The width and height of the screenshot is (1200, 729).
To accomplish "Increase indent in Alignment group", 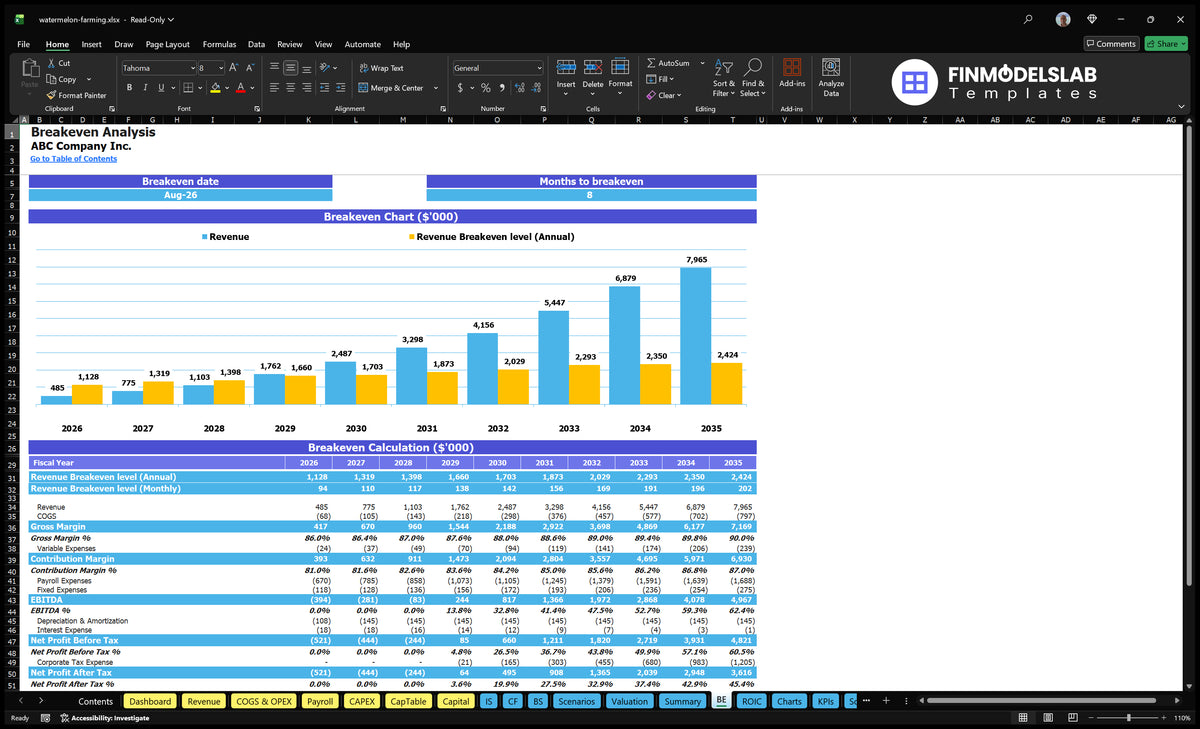I will point(342,88).
